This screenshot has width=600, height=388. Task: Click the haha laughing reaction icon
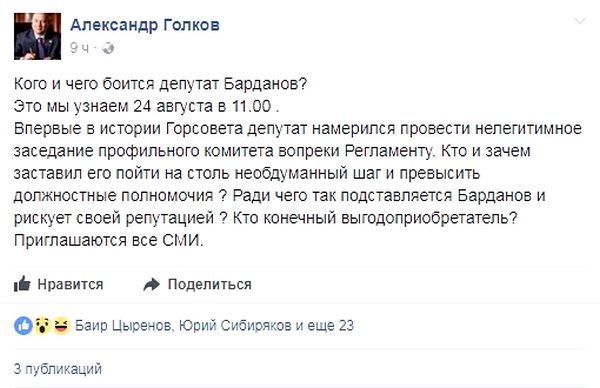pos(61,326)
